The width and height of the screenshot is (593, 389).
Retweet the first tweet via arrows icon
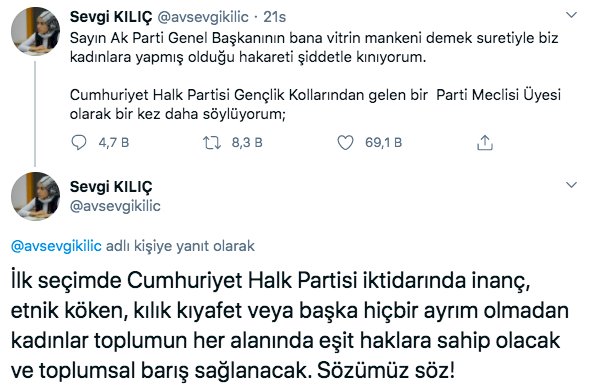pyautogui.click(x=212, y=143)
